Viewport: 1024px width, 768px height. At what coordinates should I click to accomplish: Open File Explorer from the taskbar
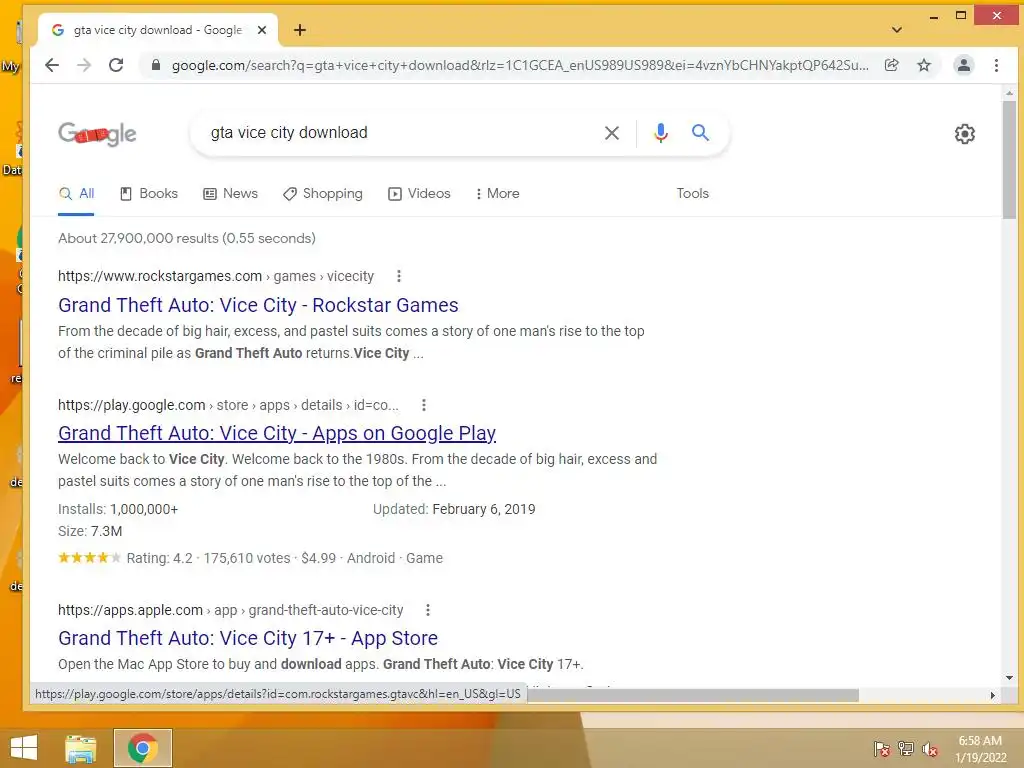coord(80,748)
